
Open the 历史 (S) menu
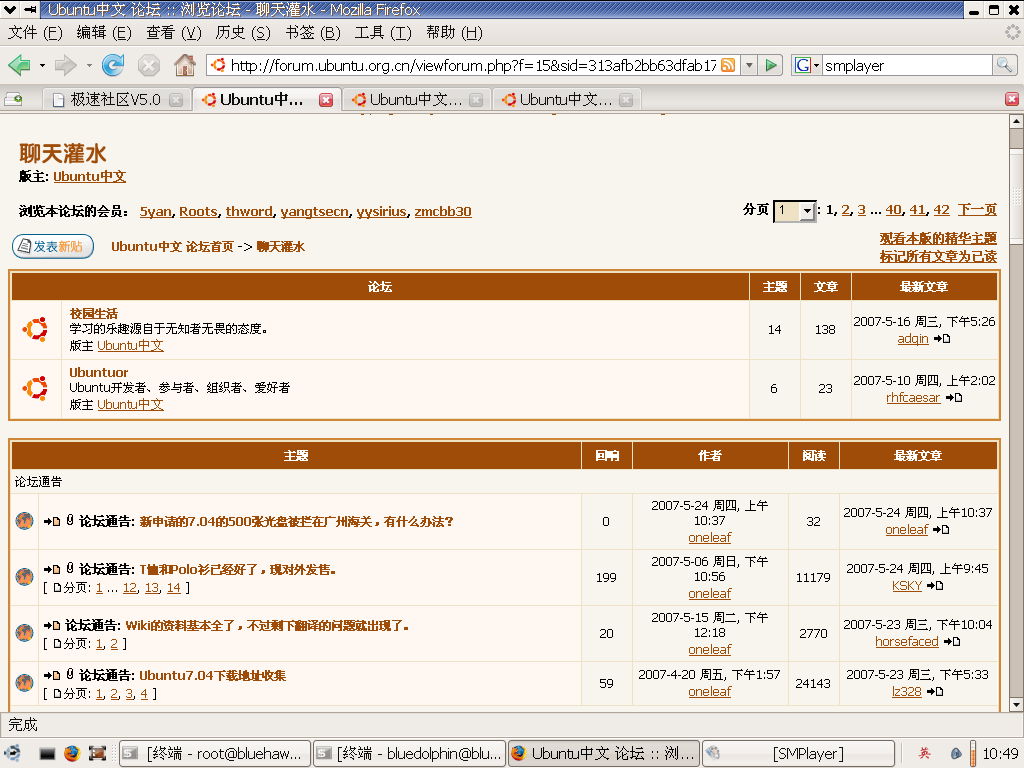[243, 33]
